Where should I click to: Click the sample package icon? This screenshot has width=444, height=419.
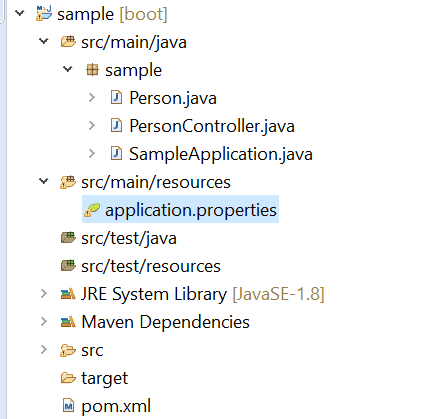tap(92, 70)
